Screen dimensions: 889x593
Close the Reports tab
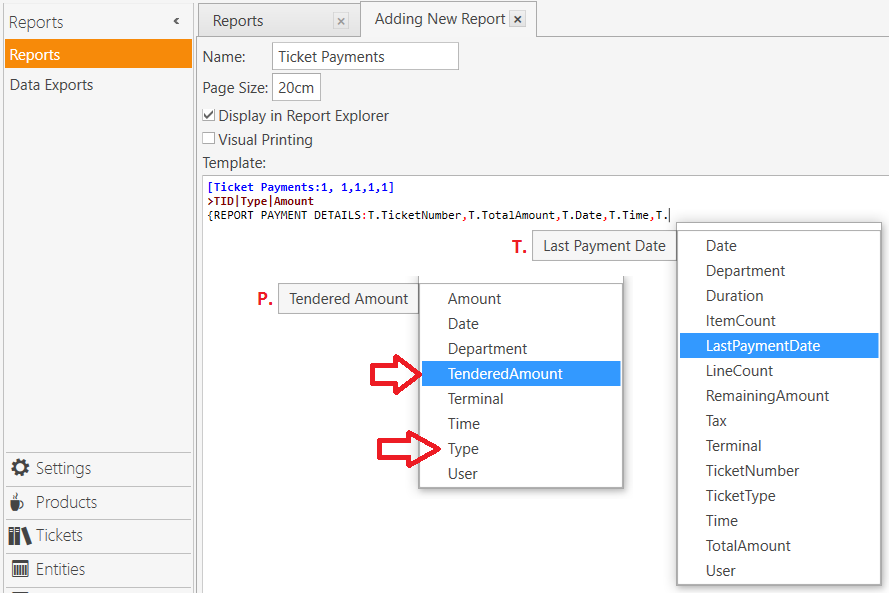point(341,22)
